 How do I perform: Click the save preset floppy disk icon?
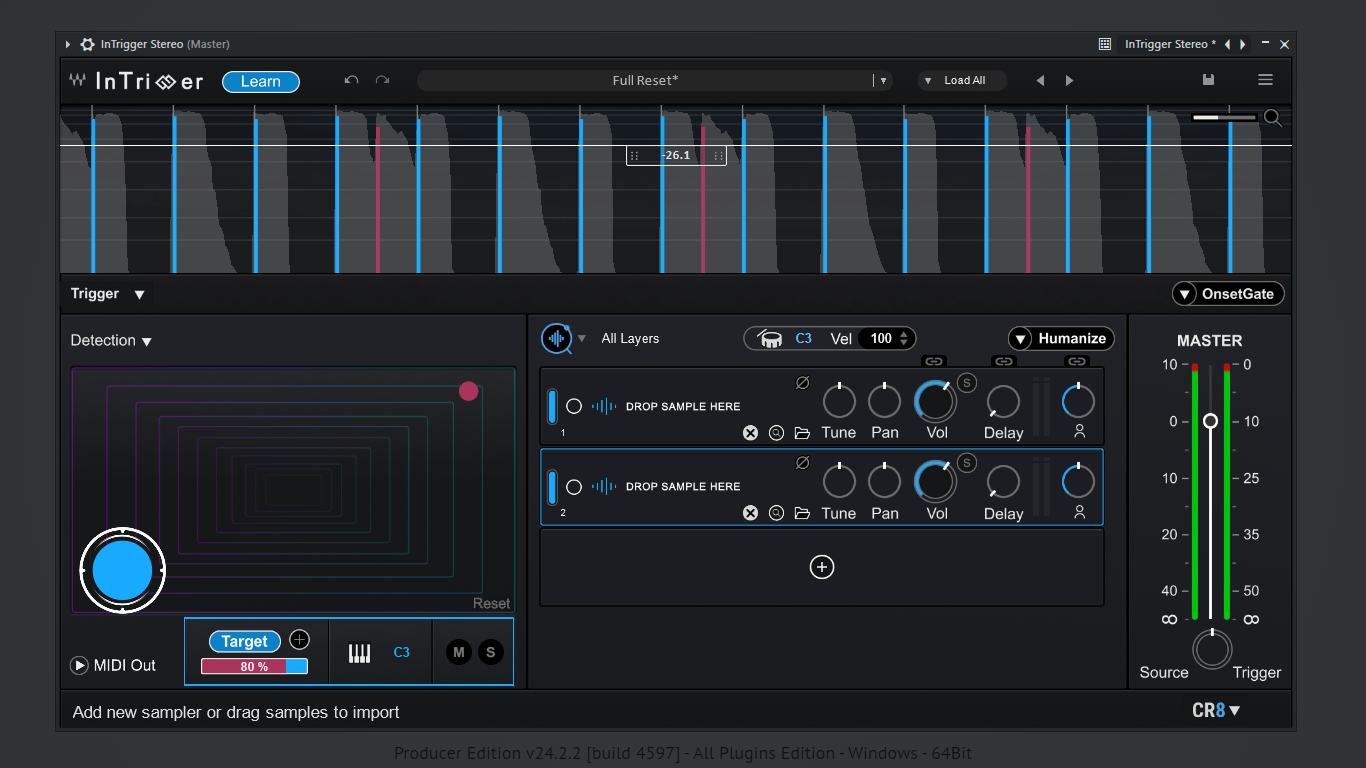[1208, 80]
